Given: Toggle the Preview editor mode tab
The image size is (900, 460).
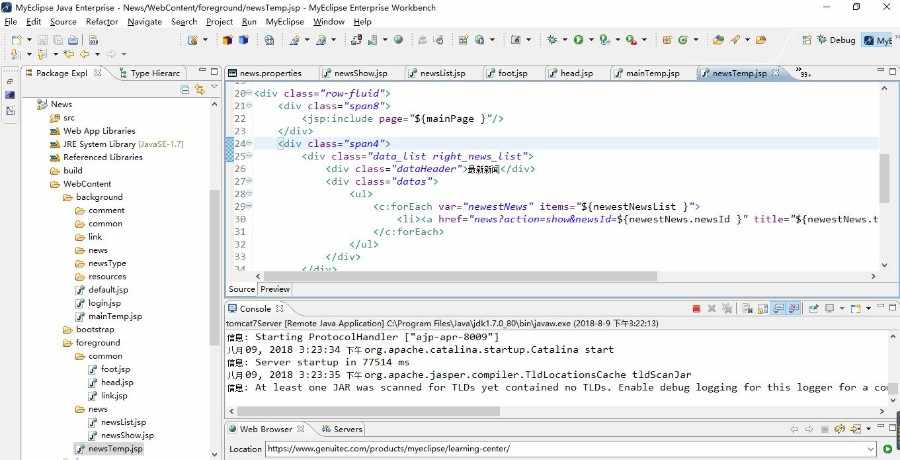Looking at the screenshot, I should (x=275, y=289).
